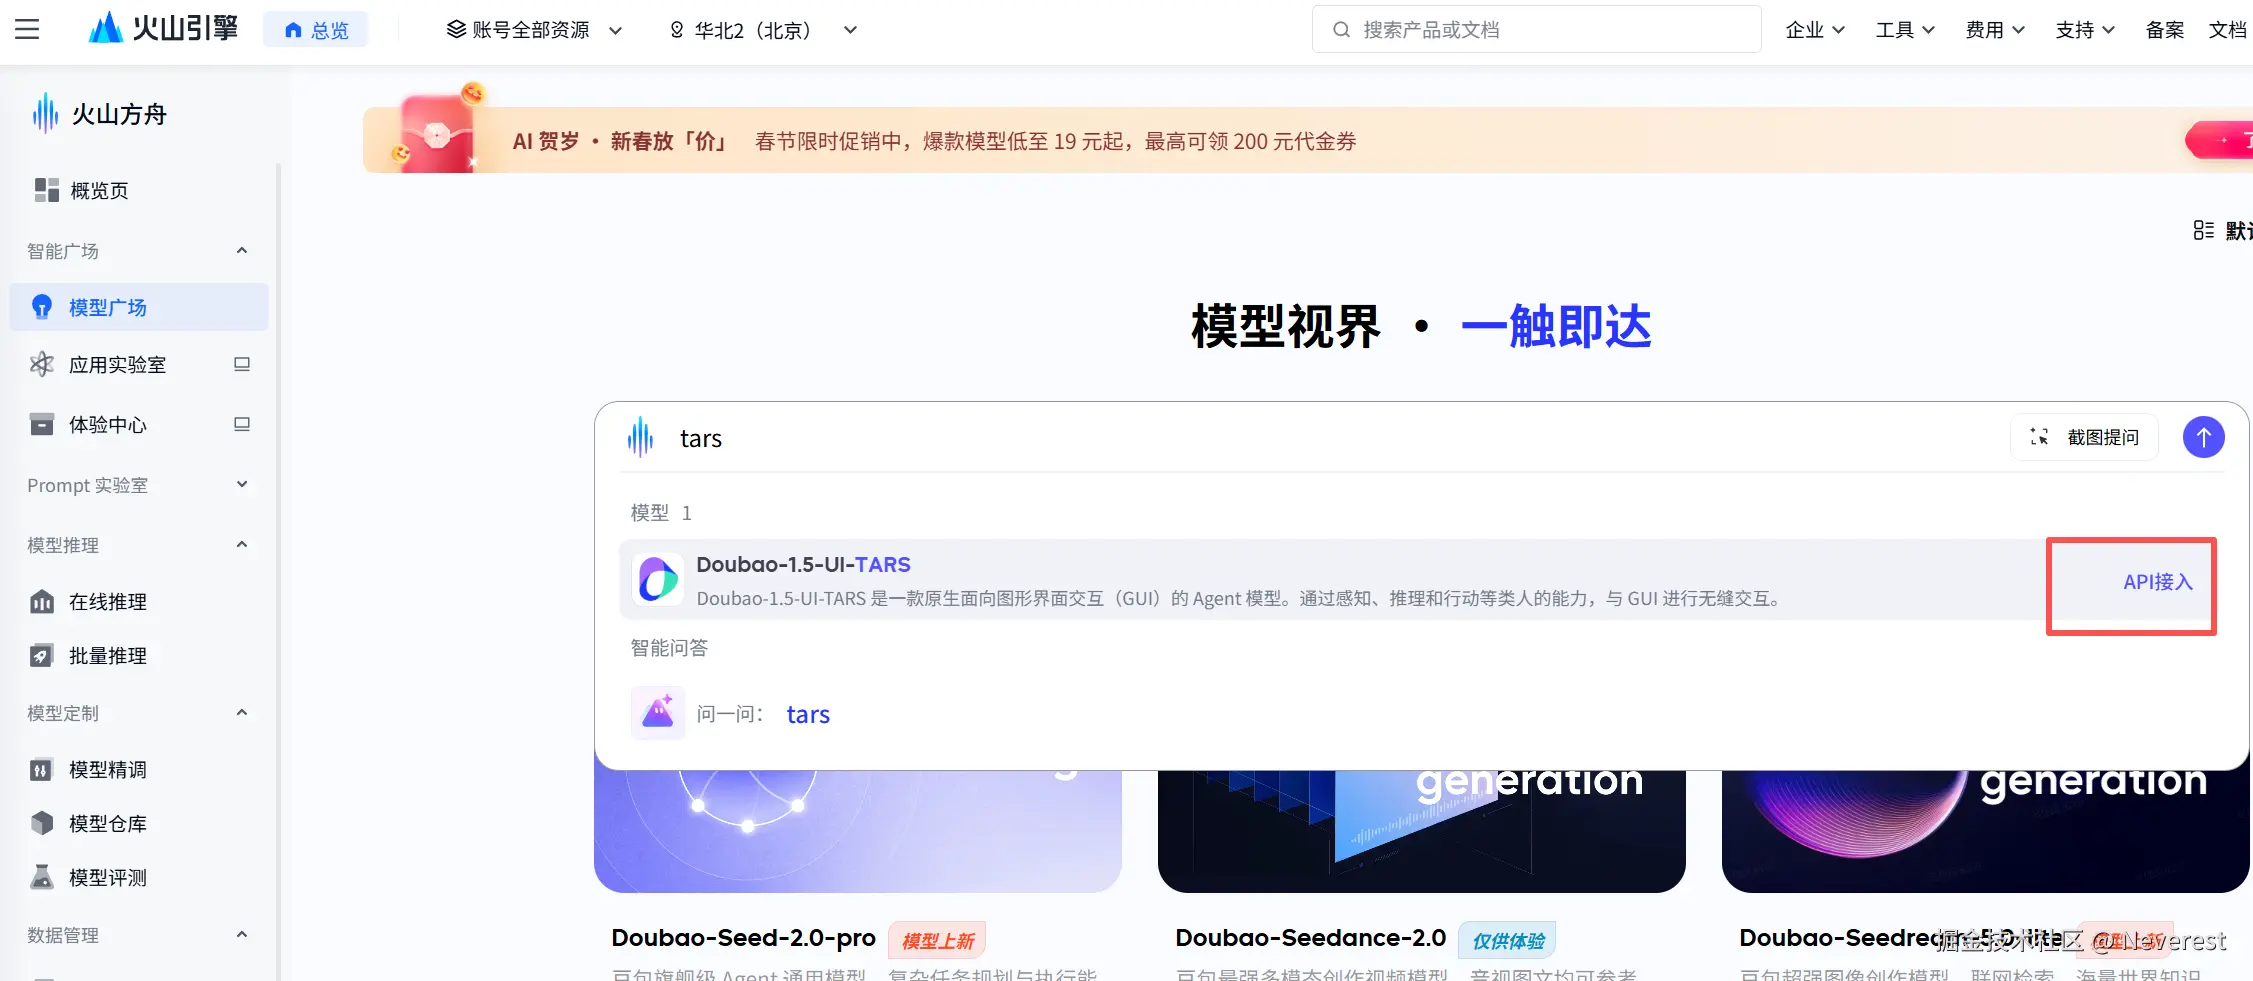
Task: Click the pink button on the promo banner
Action: click(2220, 140)
